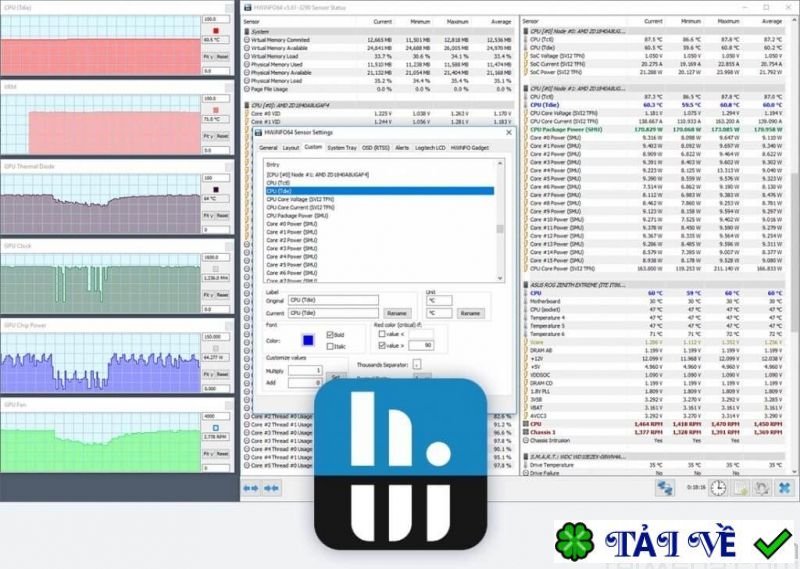The width and height of the screenshot is (800, 569).
Task: Click Rename button next to the unit field
Action: (x=470, y=313)
